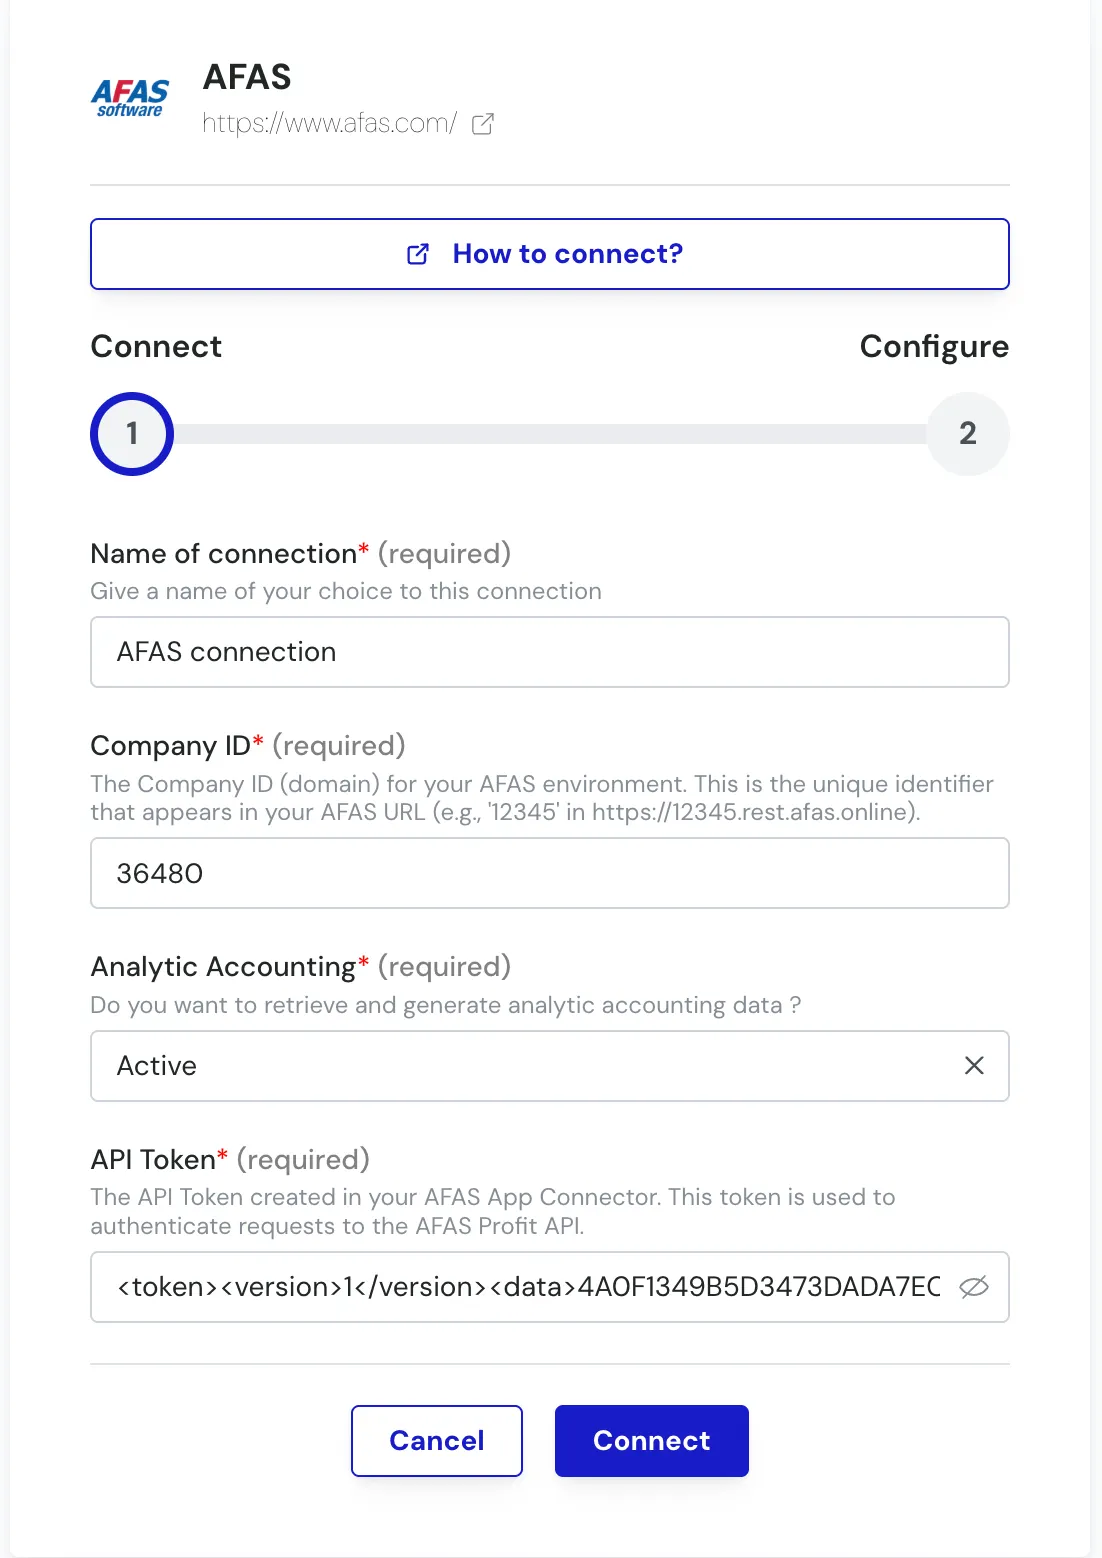Click external link icon in How to connect
Image resolution: width=1102 pixels, height=1558 pixels.
coord(418,254)
